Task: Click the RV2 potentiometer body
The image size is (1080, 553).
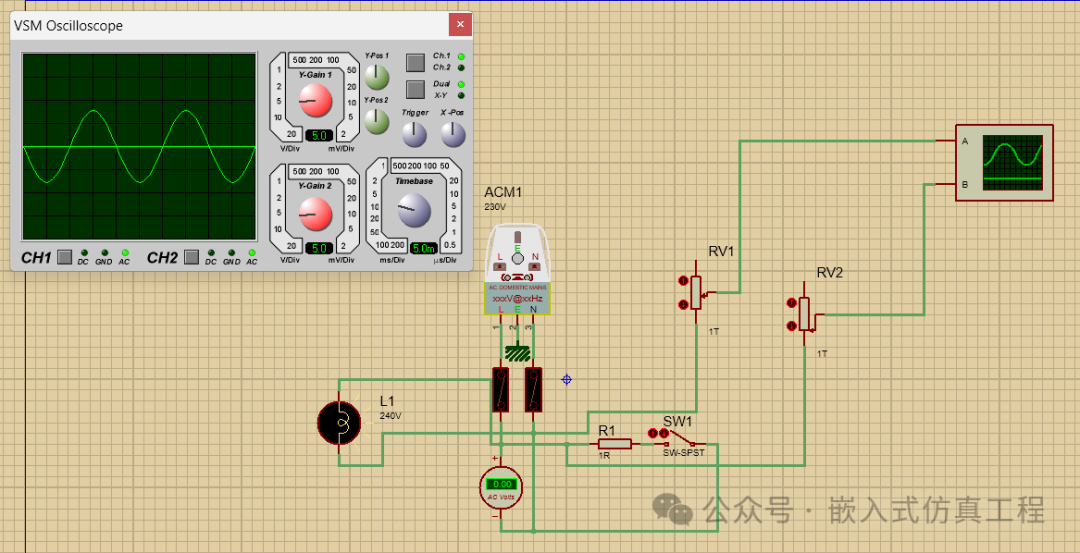Action: click(x=804, y=313)
